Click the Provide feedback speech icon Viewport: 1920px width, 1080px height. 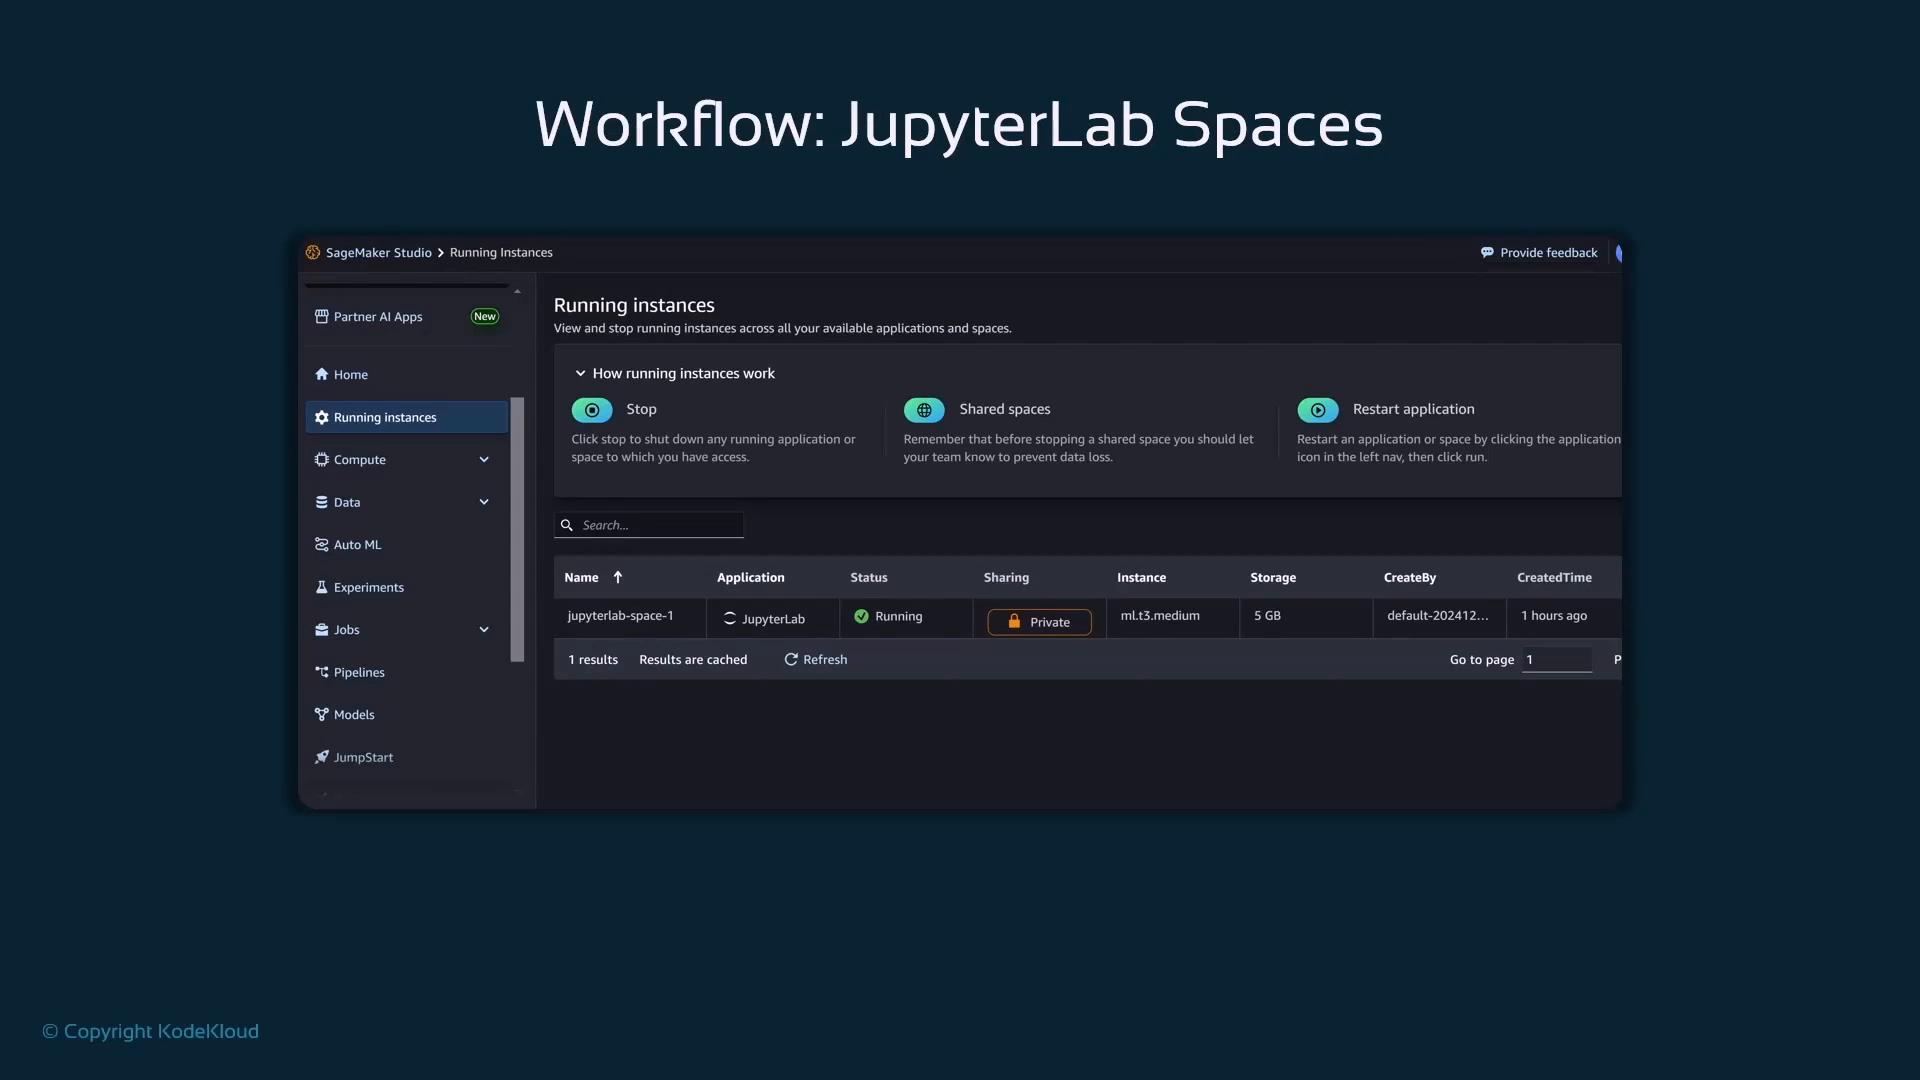pos(1487,252)
